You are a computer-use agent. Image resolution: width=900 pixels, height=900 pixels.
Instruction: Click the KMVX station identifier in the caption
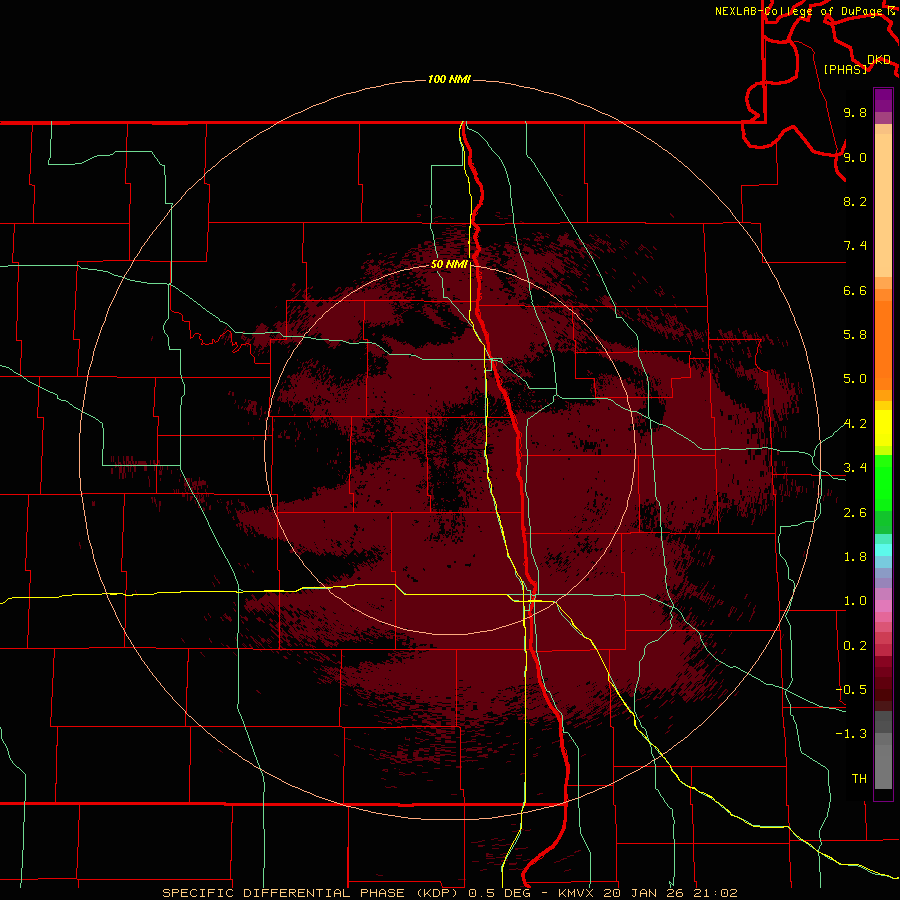coord(575,893)
